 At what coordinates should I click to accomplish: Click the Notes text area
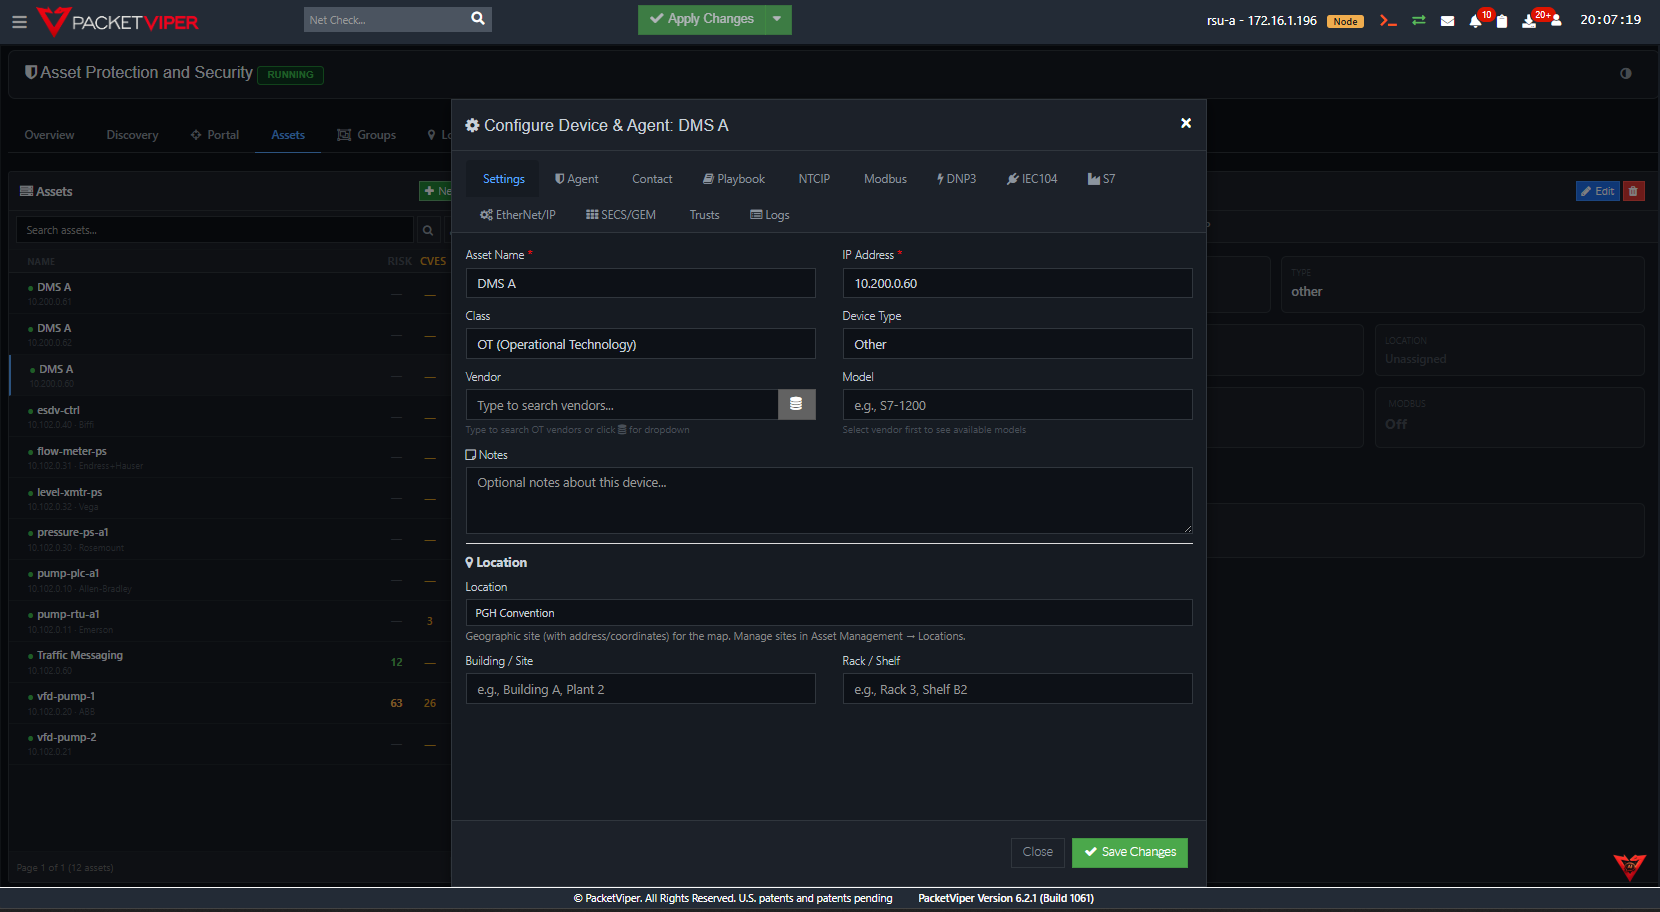(x=829, y=500)
